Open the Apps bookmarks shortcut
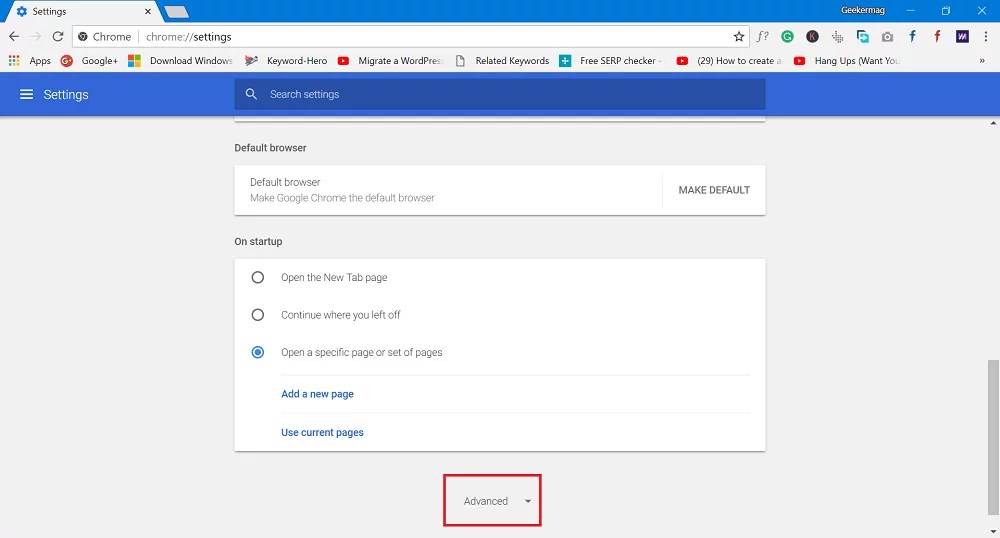This screenshot has height=538, width=1000. point(30,61)
